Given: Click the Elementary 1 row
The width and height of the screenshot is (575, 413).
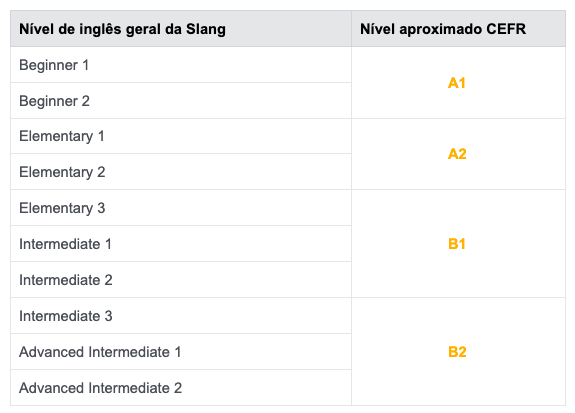Looking at the screenshot, I should coord(181,136).
